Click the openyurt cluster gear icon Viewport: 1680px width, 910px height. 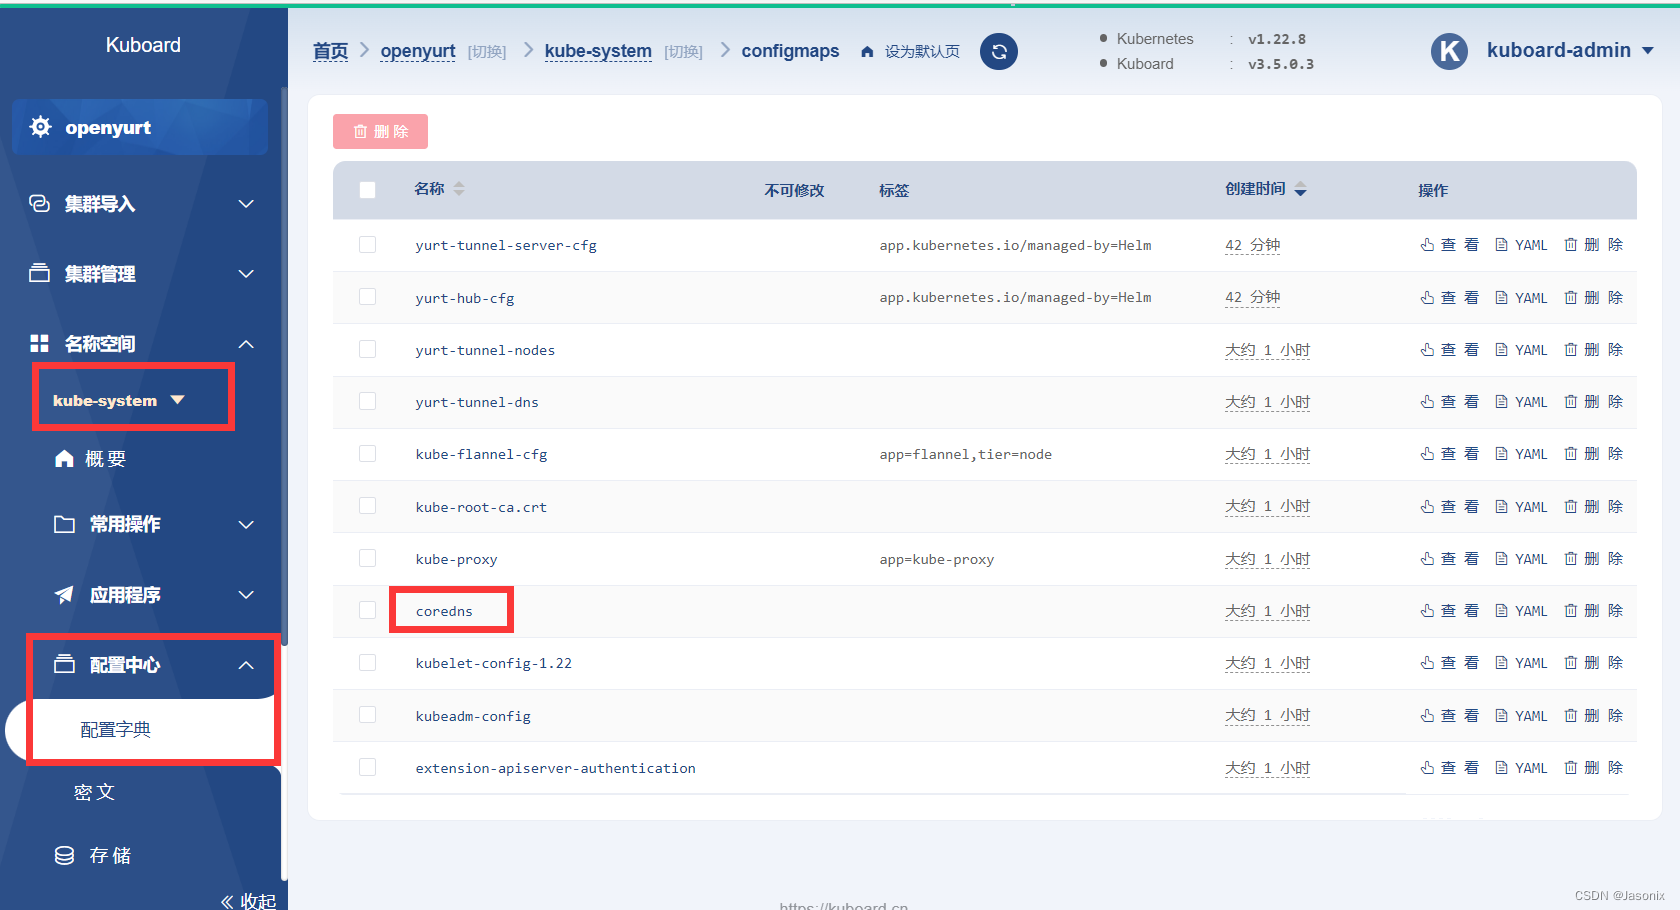click(40, 127)
